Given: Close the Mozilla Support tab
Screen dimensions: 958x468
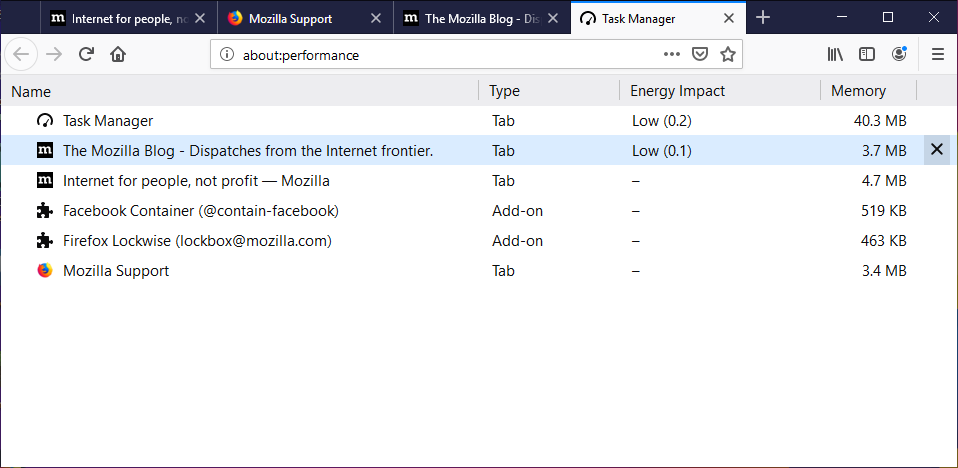Looking at the screenshot, I should (376, 18).
